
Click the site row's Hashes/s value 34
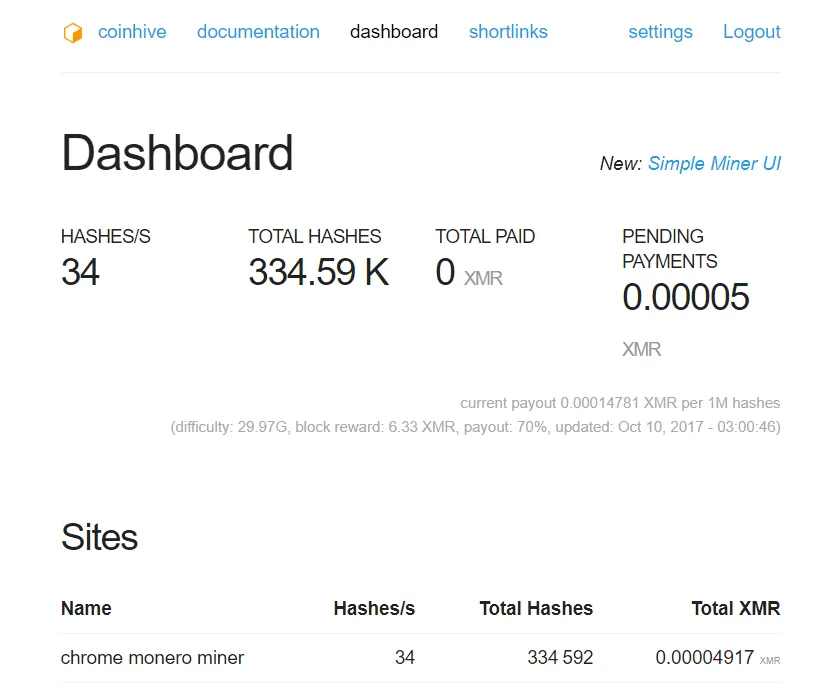(405, 657)
